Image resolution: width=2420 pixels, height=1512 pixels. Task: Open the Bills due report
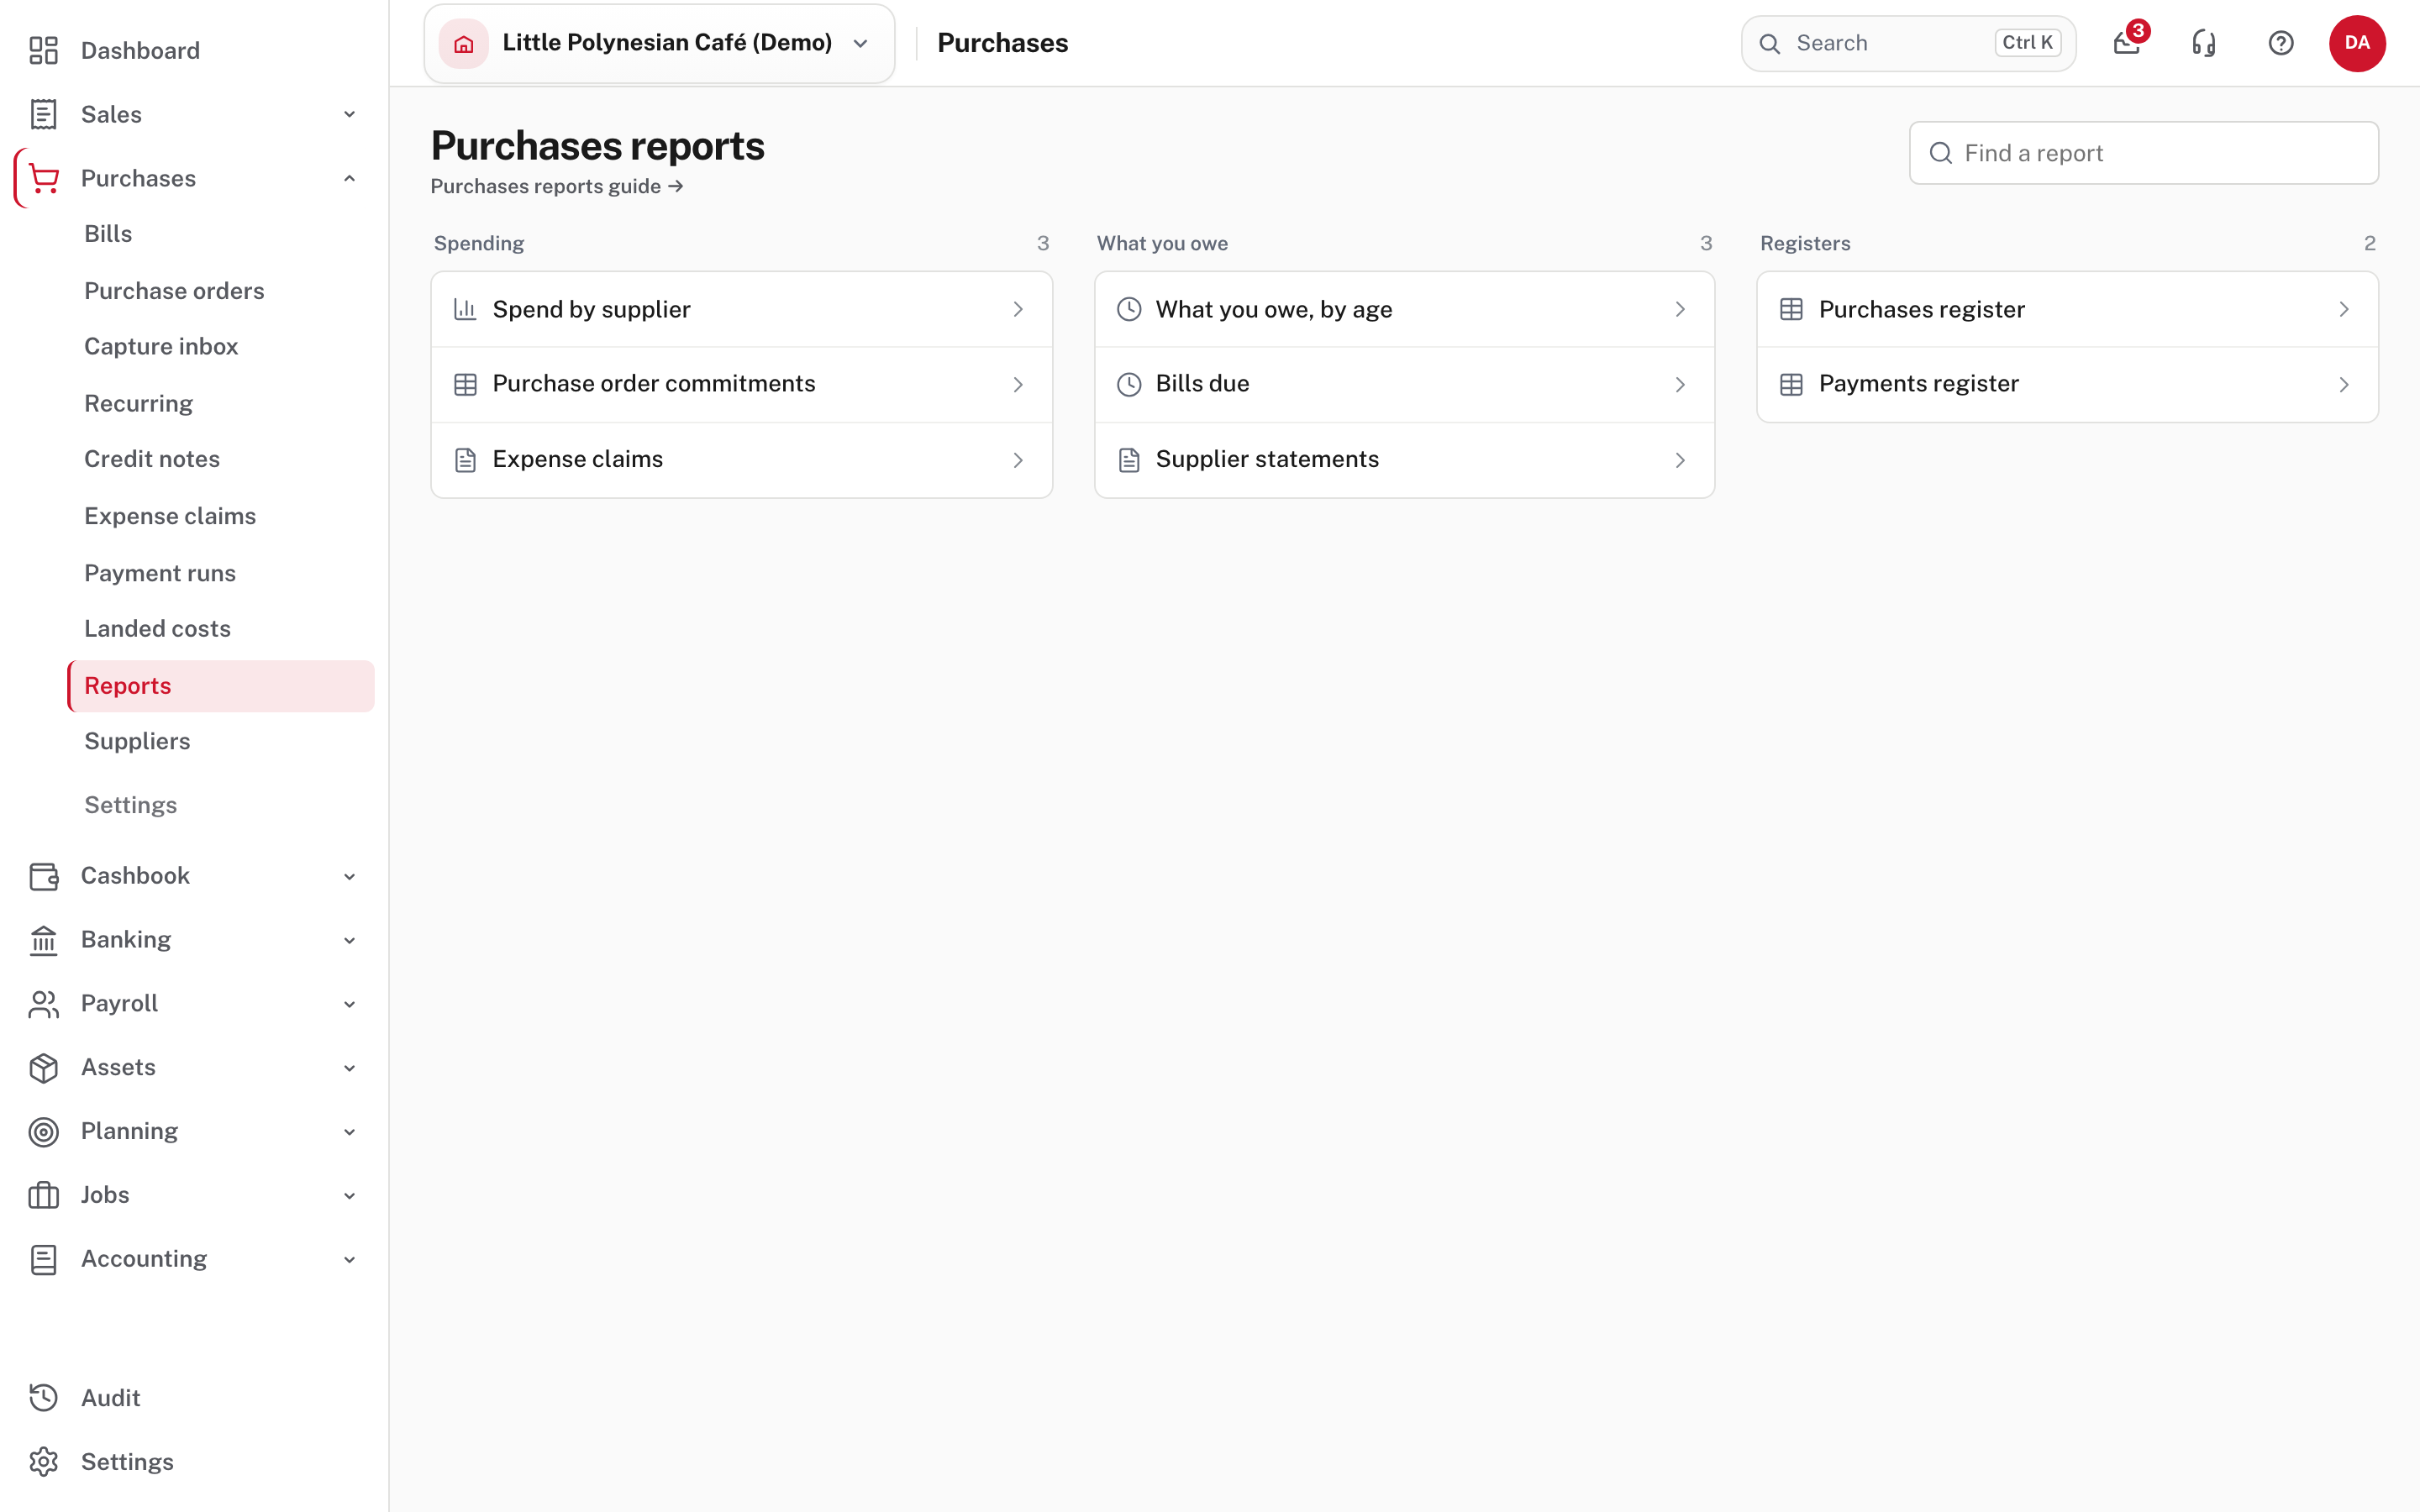click(1404, 384)
